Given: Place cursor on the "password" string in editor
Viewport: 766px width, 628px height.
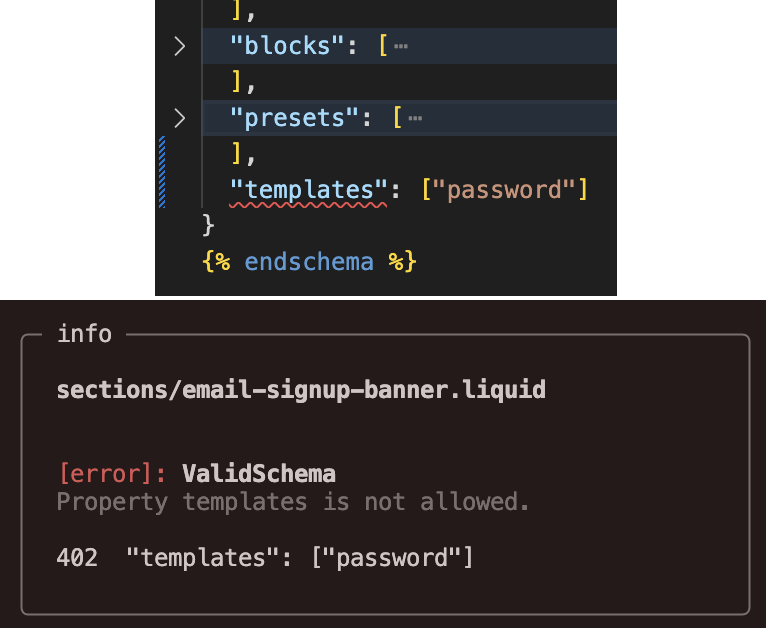Looking at the screenshot, I should [504, 189].
